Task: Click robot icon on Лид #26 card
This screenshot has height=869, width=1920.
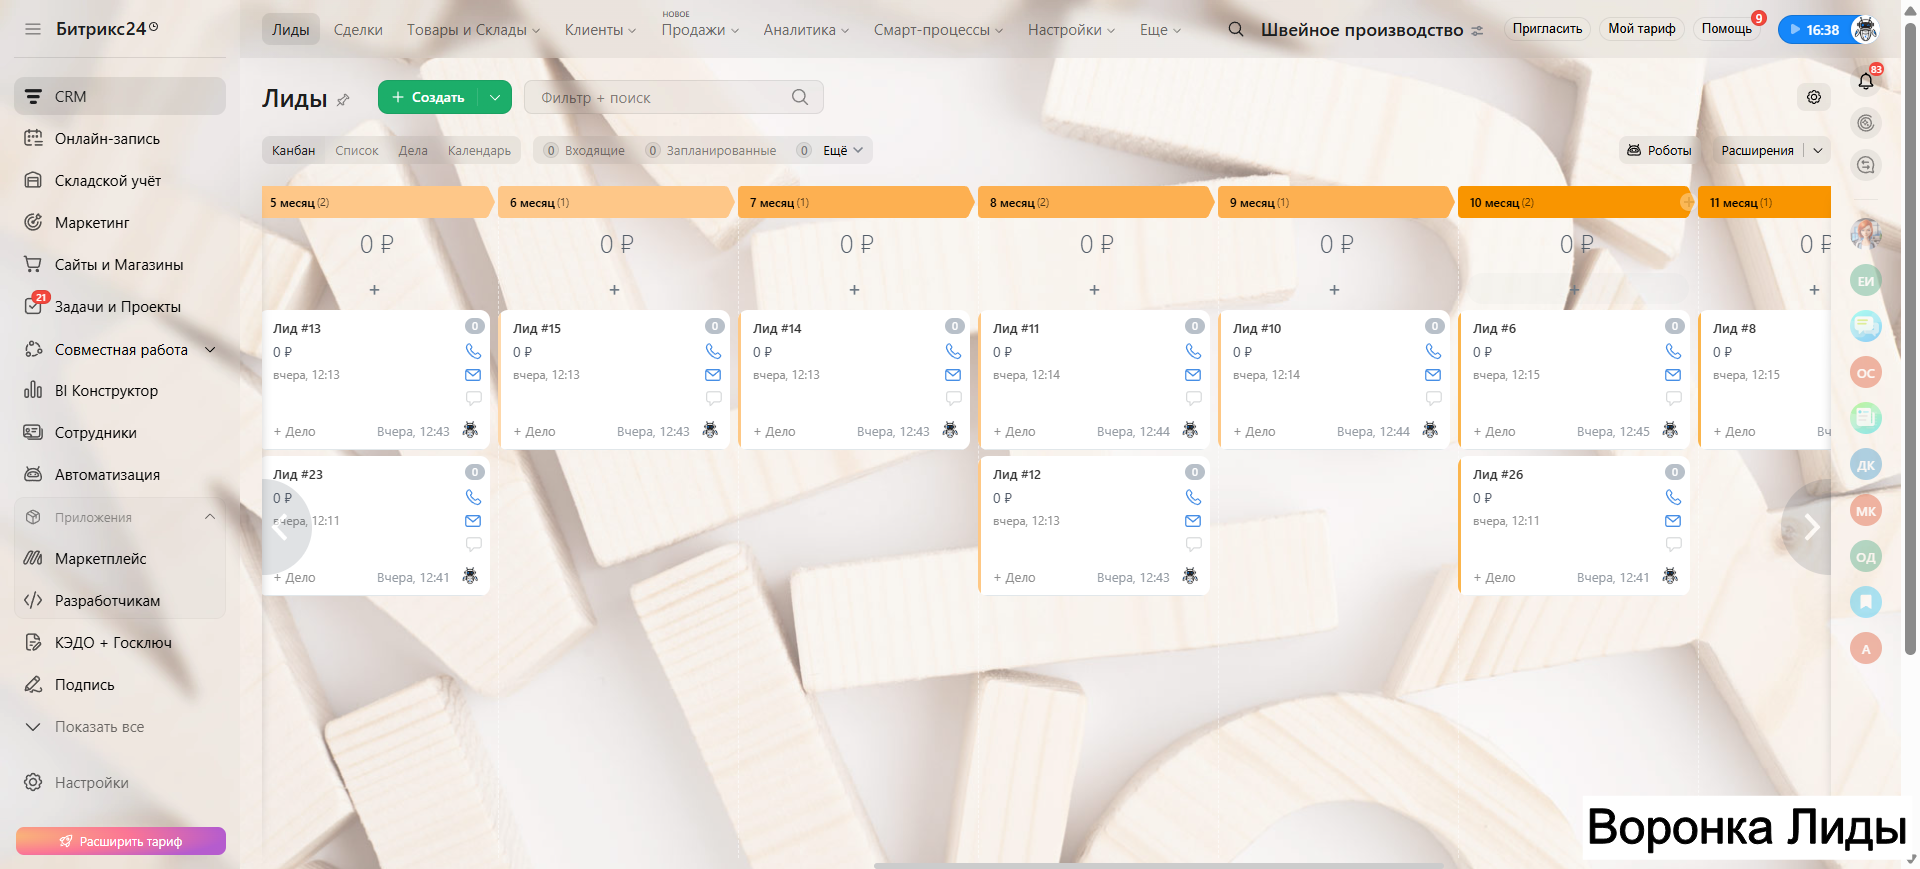Action: click(x=1670, y=576)
